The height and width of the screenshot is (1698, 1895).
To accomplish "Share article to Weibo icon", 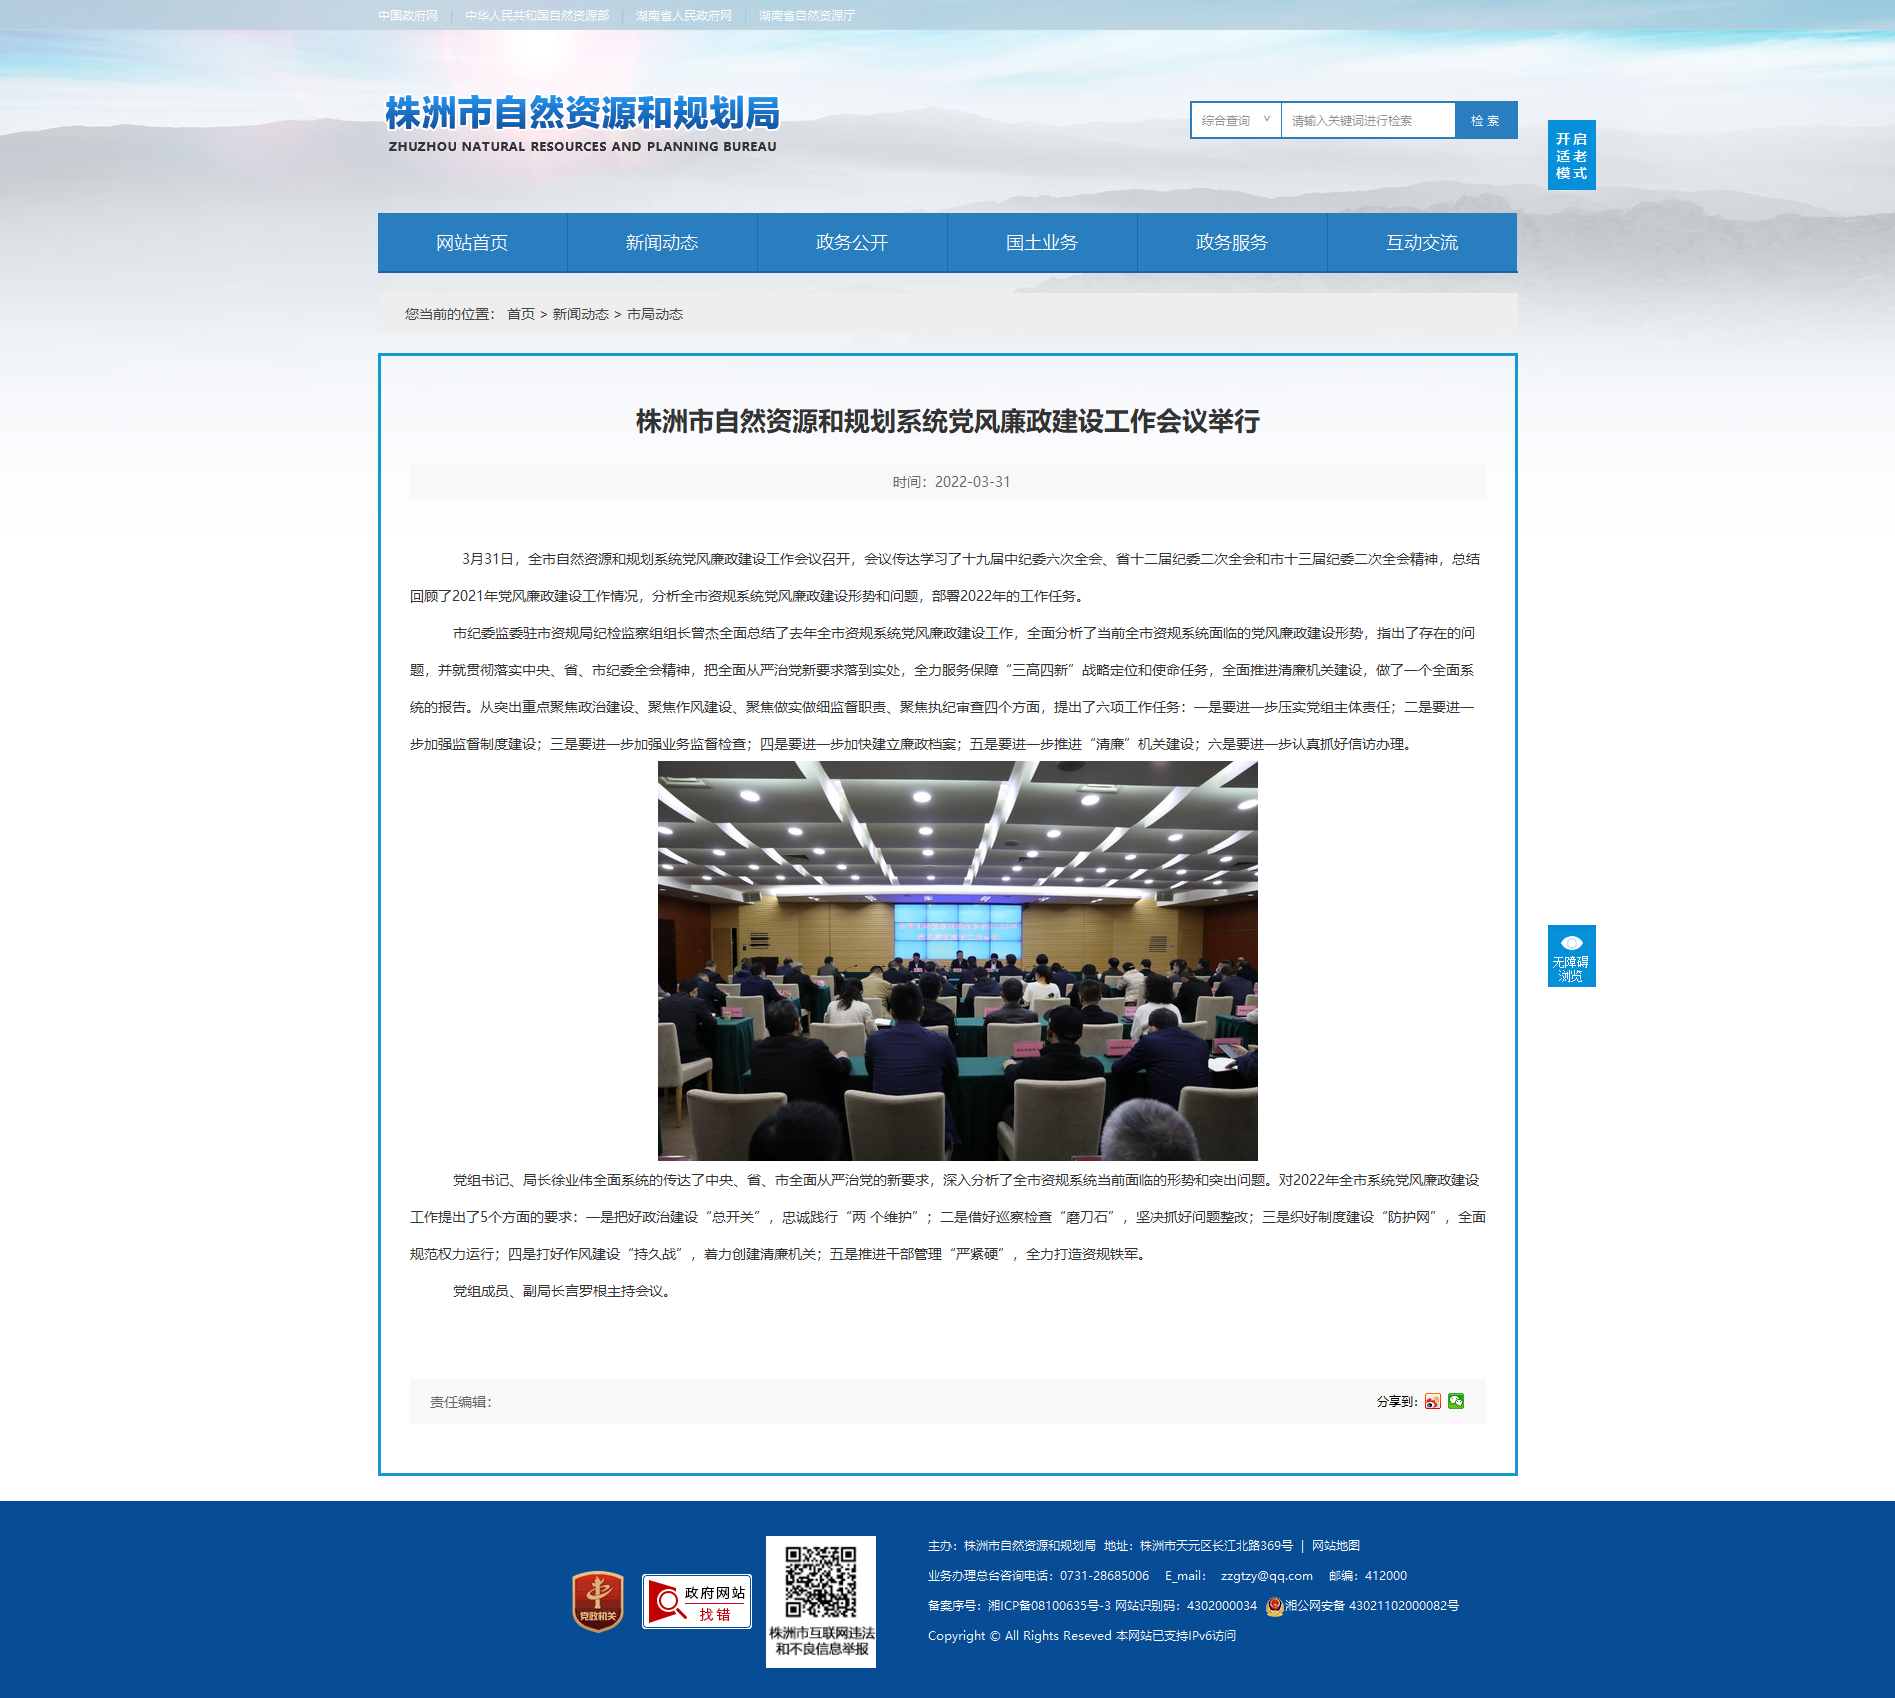I will 1433,1401.
